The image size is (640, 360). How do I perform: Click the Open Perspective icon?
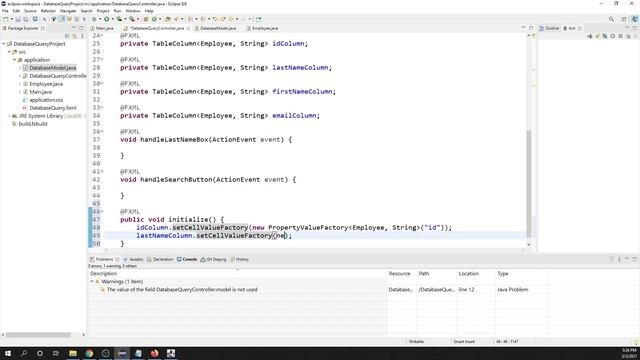[624, 19]
